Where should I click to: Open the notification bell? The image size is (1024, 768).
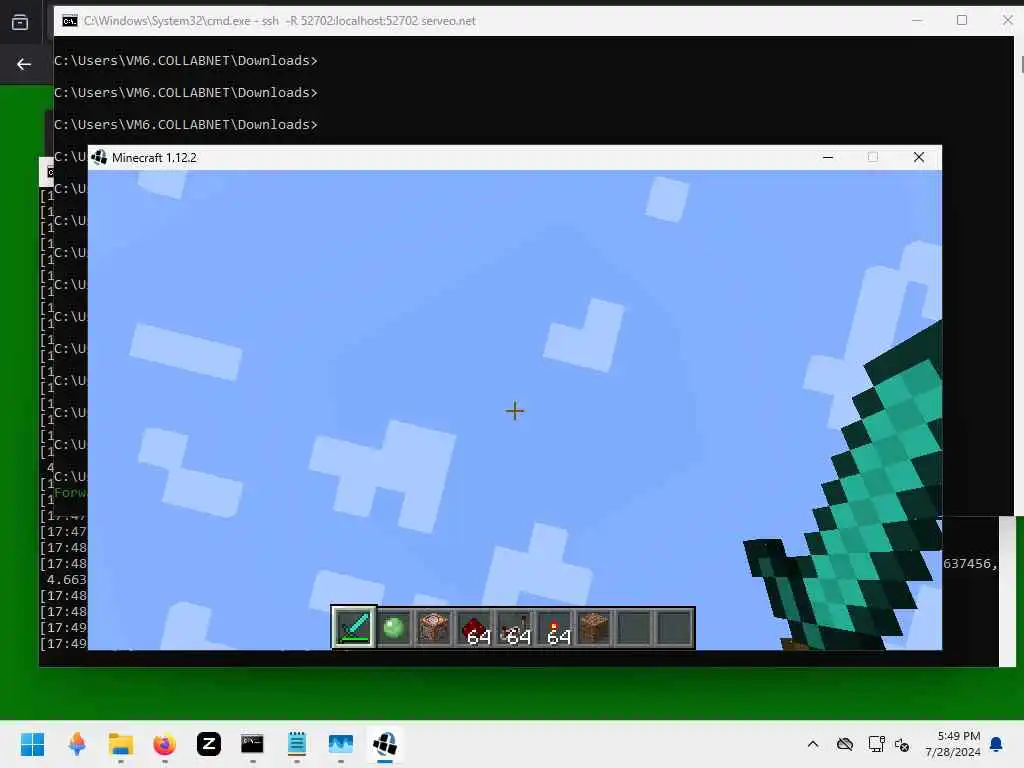(x=997, y=744)
